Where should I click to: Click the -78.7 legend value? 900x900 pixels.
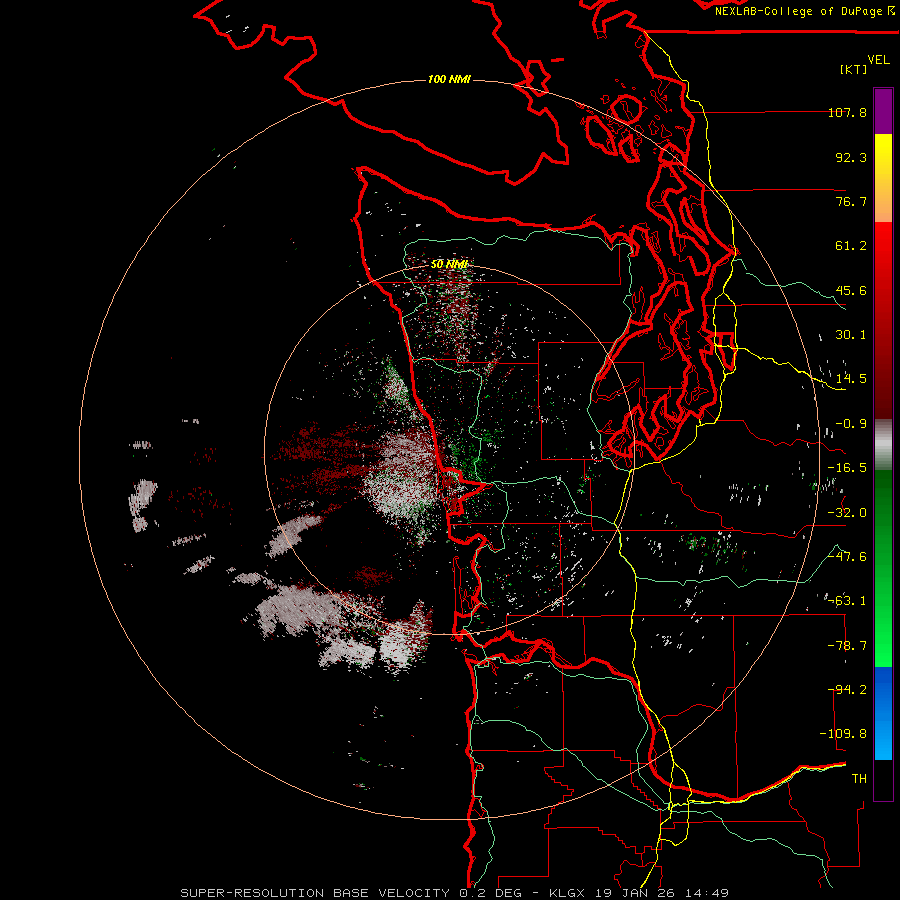coord(847,646)
